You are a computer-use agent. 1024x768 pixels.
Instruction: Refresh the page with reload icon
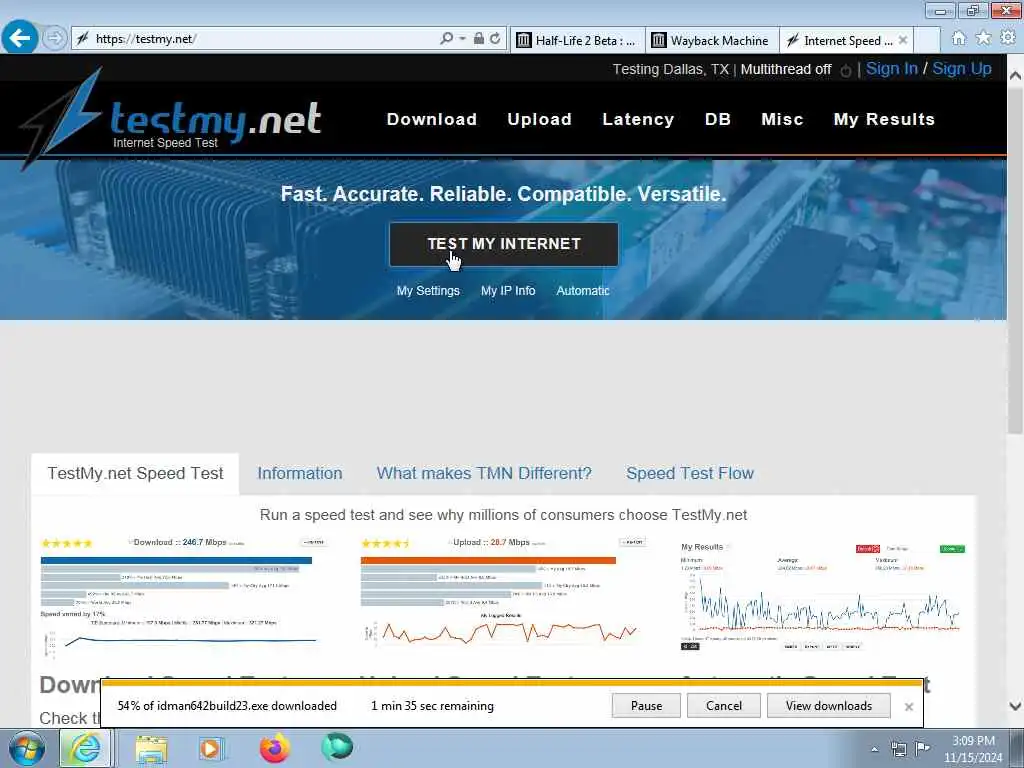(496, 39)
